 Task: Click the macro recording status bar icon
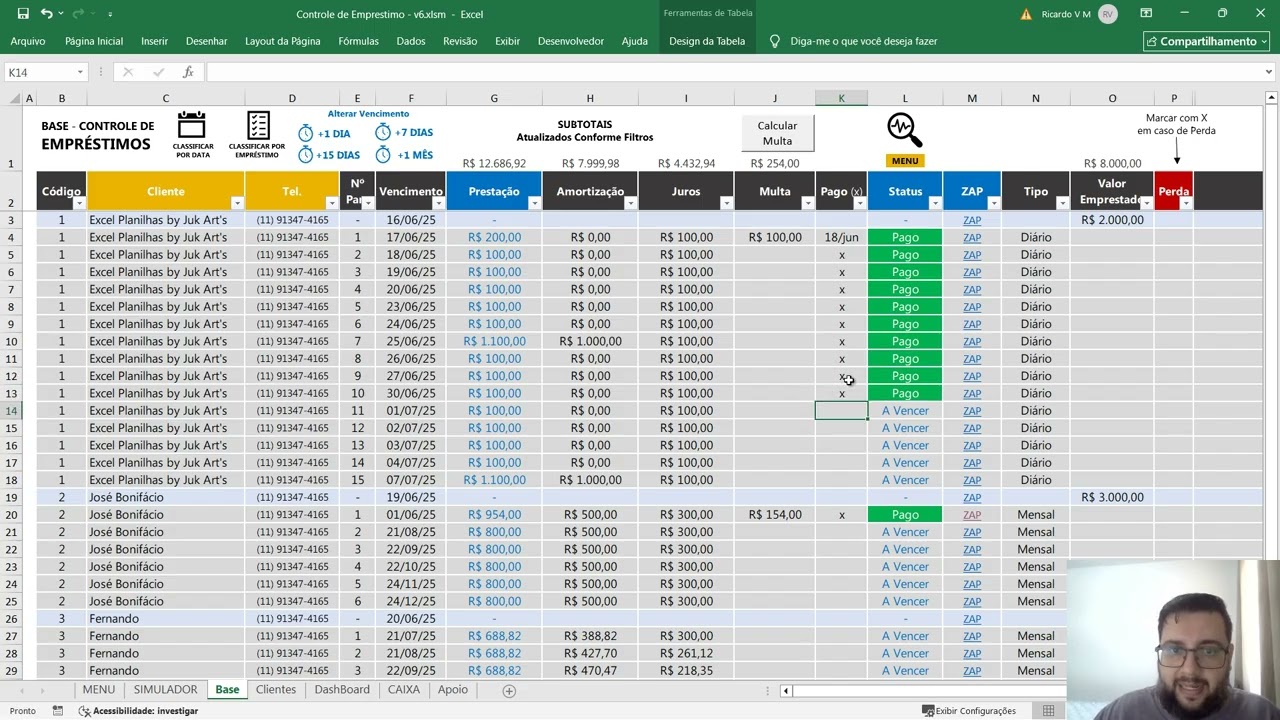[x=58, y=711]
